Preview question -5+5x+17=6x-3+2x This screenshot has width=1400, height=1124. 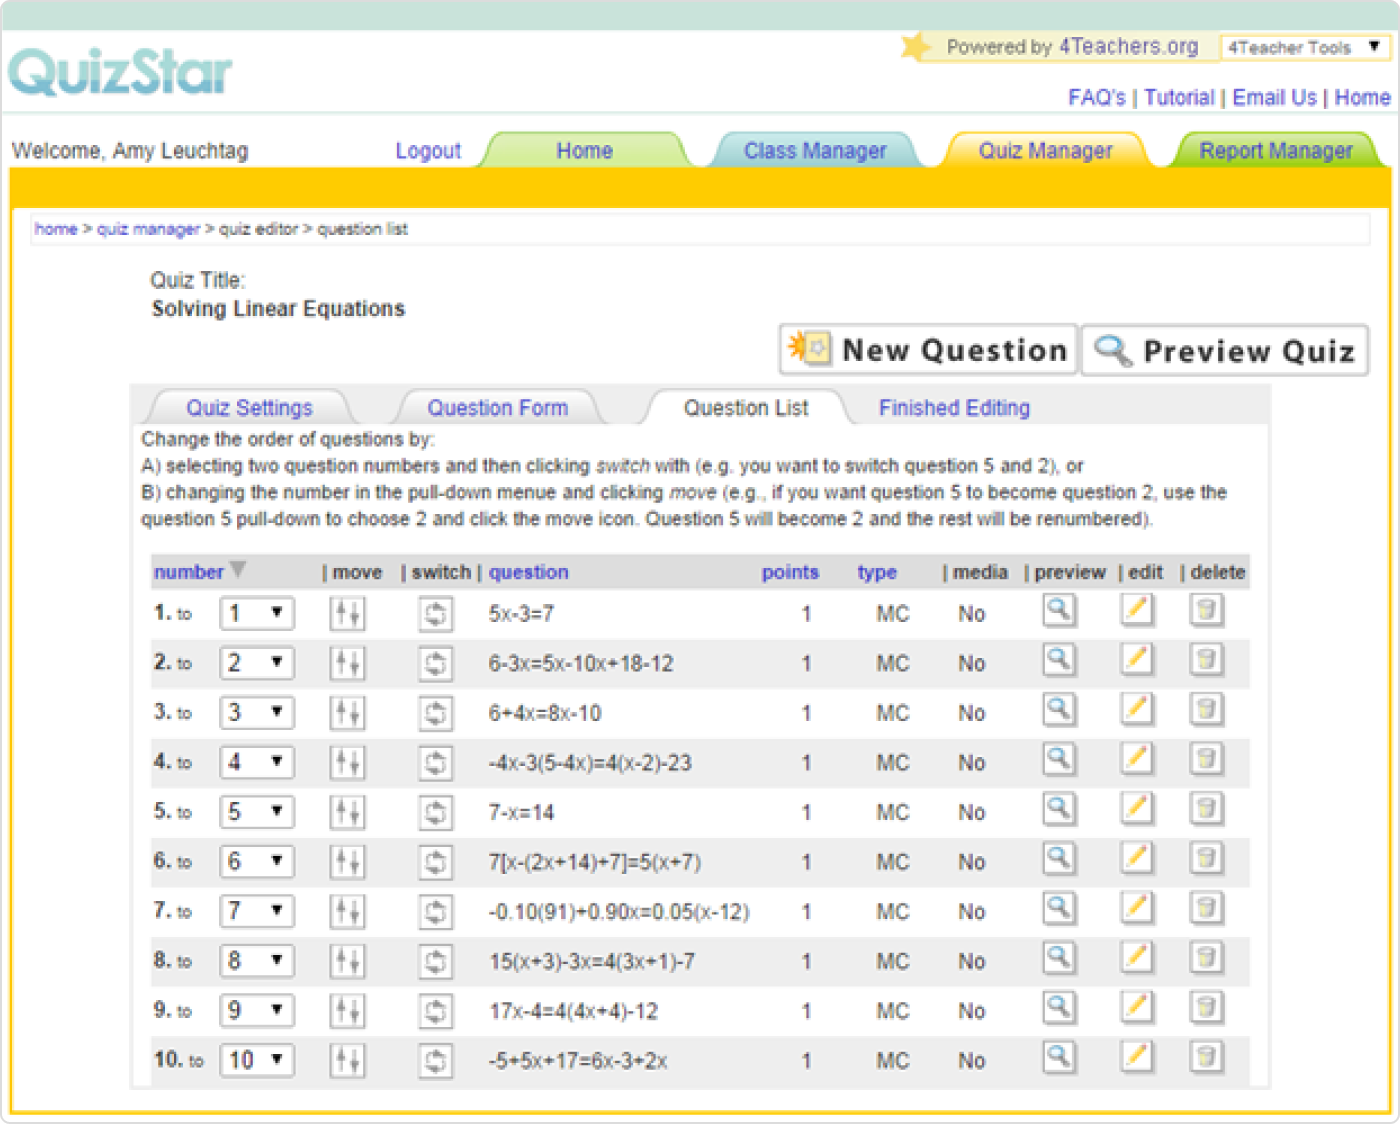tap(1059, 1057)
